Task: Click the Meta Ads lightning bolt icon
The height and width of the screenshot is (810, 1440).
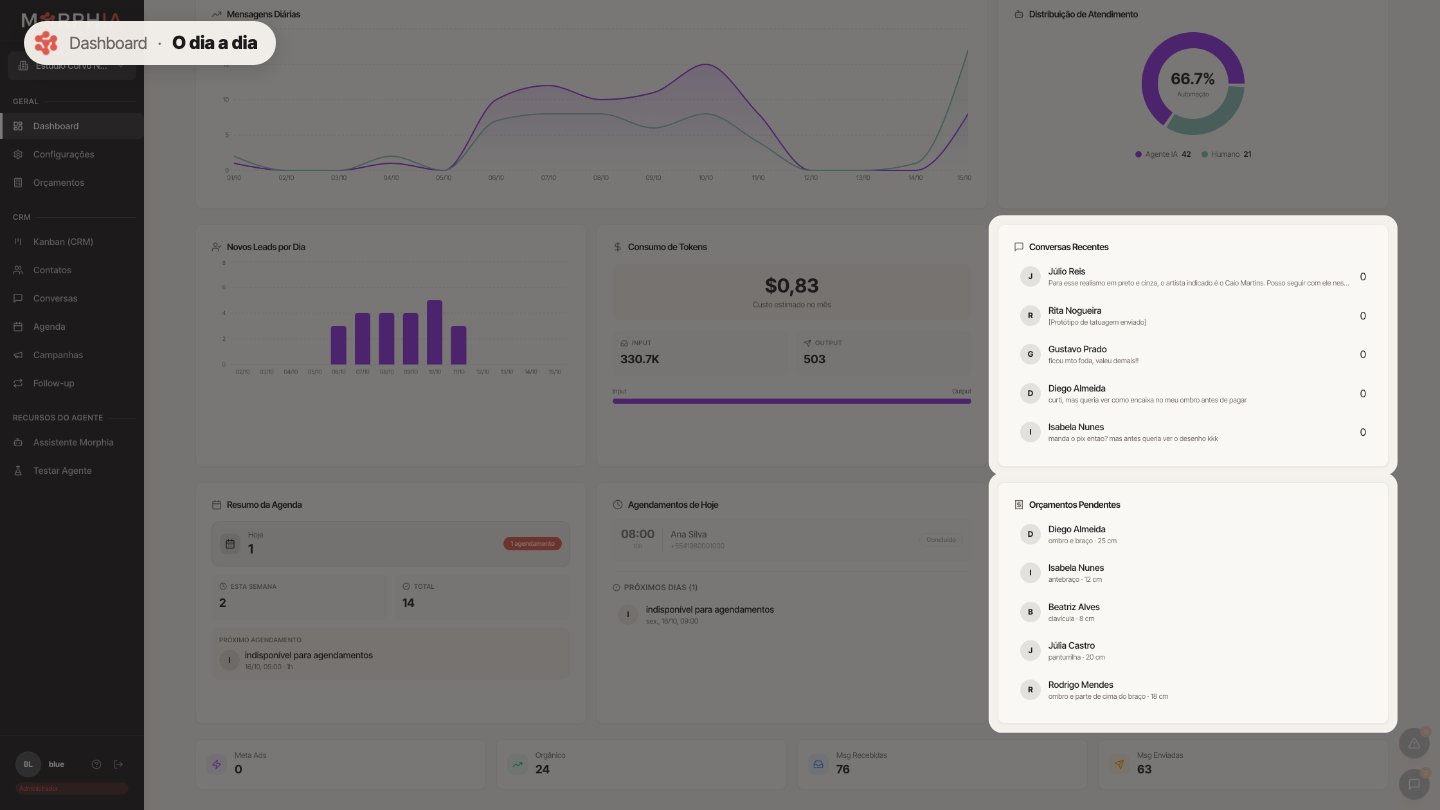Action: 216,764
